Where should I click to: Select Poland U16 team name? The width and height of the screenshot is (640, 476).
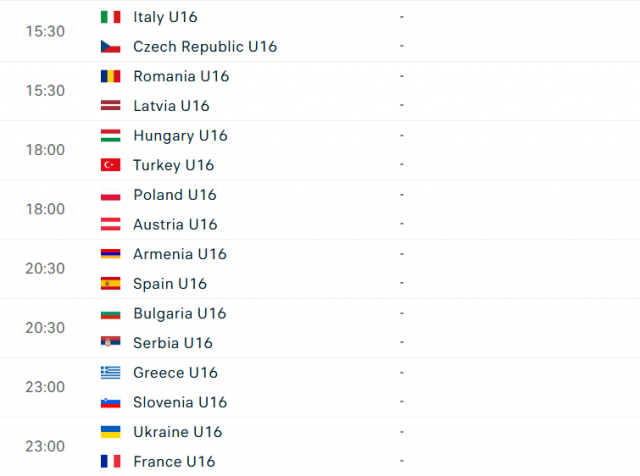(175, 195)
